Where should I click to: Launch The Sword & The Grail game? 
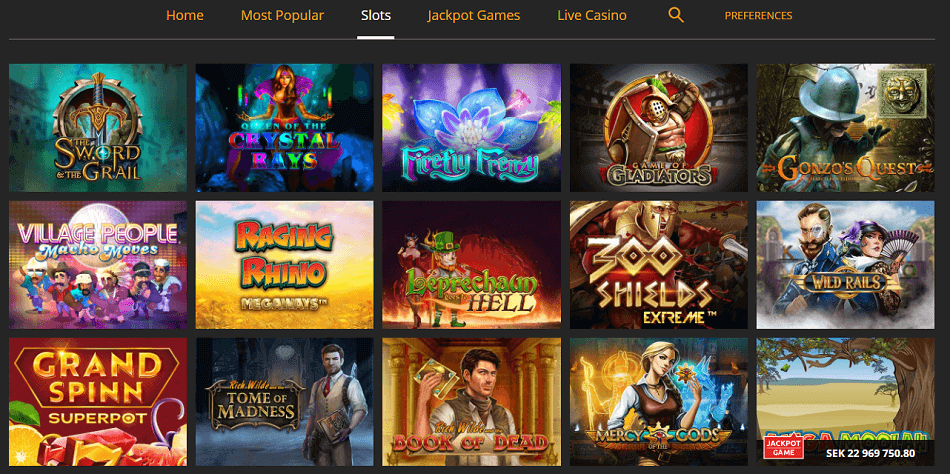click(x=98, y=128)
